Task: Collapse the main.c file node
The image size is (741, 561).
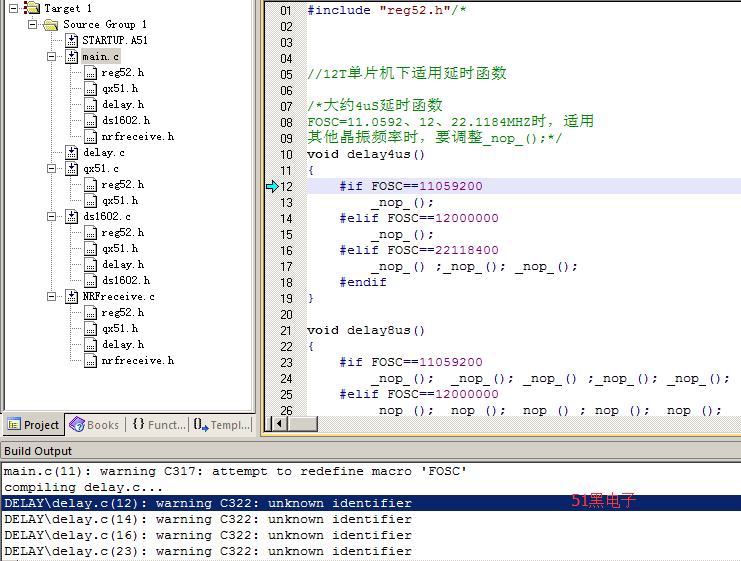Action: [52, 57]
